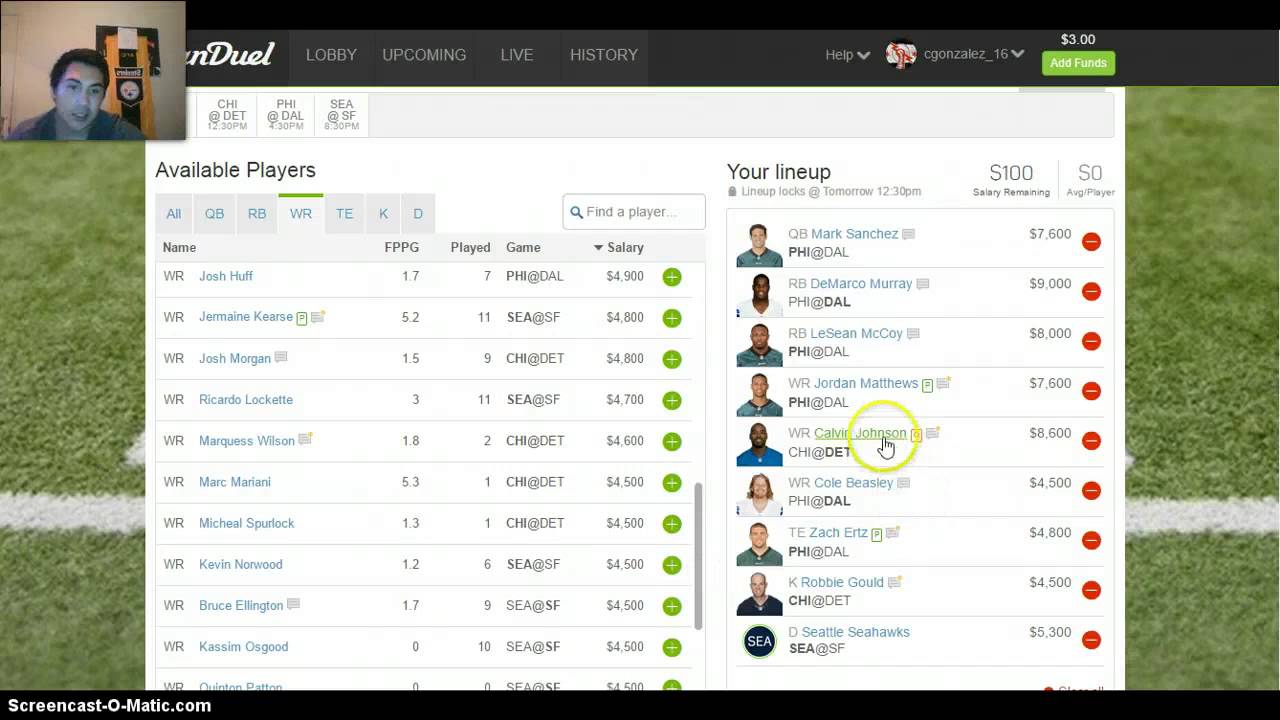Screen dimensions: 1280x720
Task: Open Ricardo Lockette's player profile link
Action: click(x=246, y=400)
